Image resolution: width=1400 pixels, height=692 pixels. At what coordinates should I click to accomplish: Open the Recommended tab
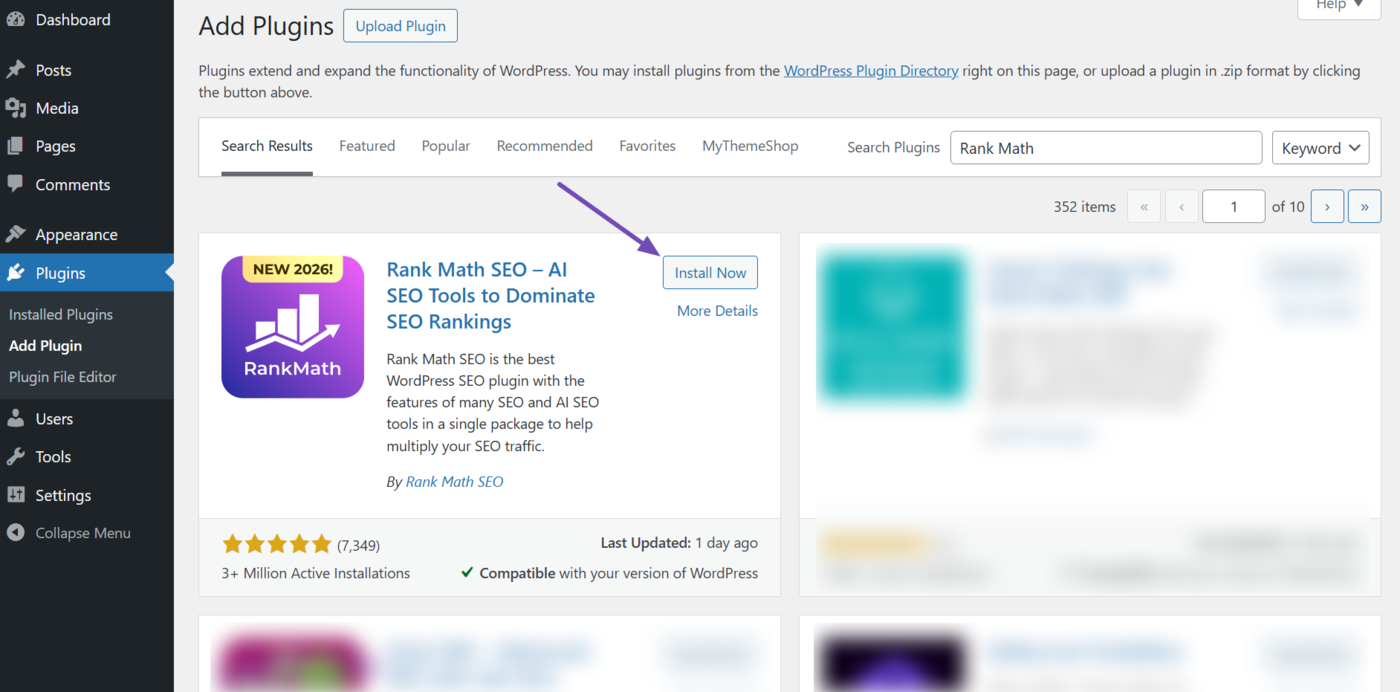coord(545,146)
